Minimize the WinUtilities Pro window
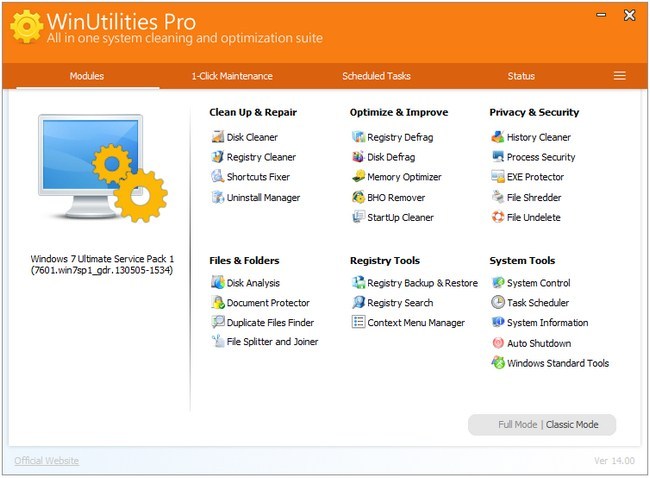The width and height of the screenshot is (650, 478). [x=601, y=15]
